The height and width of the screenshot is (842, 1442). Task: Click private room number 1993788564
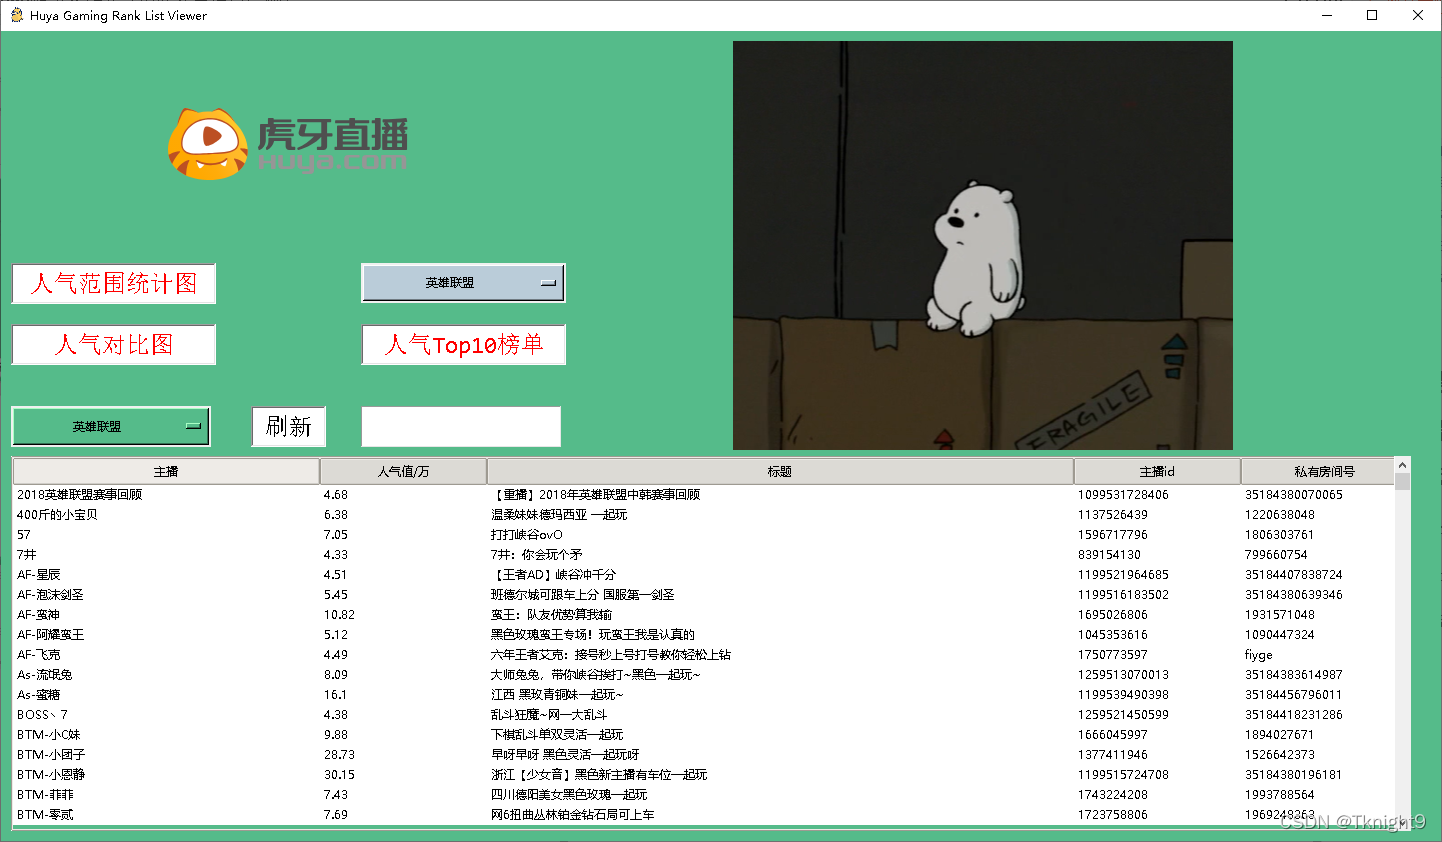click(1280, 794)
